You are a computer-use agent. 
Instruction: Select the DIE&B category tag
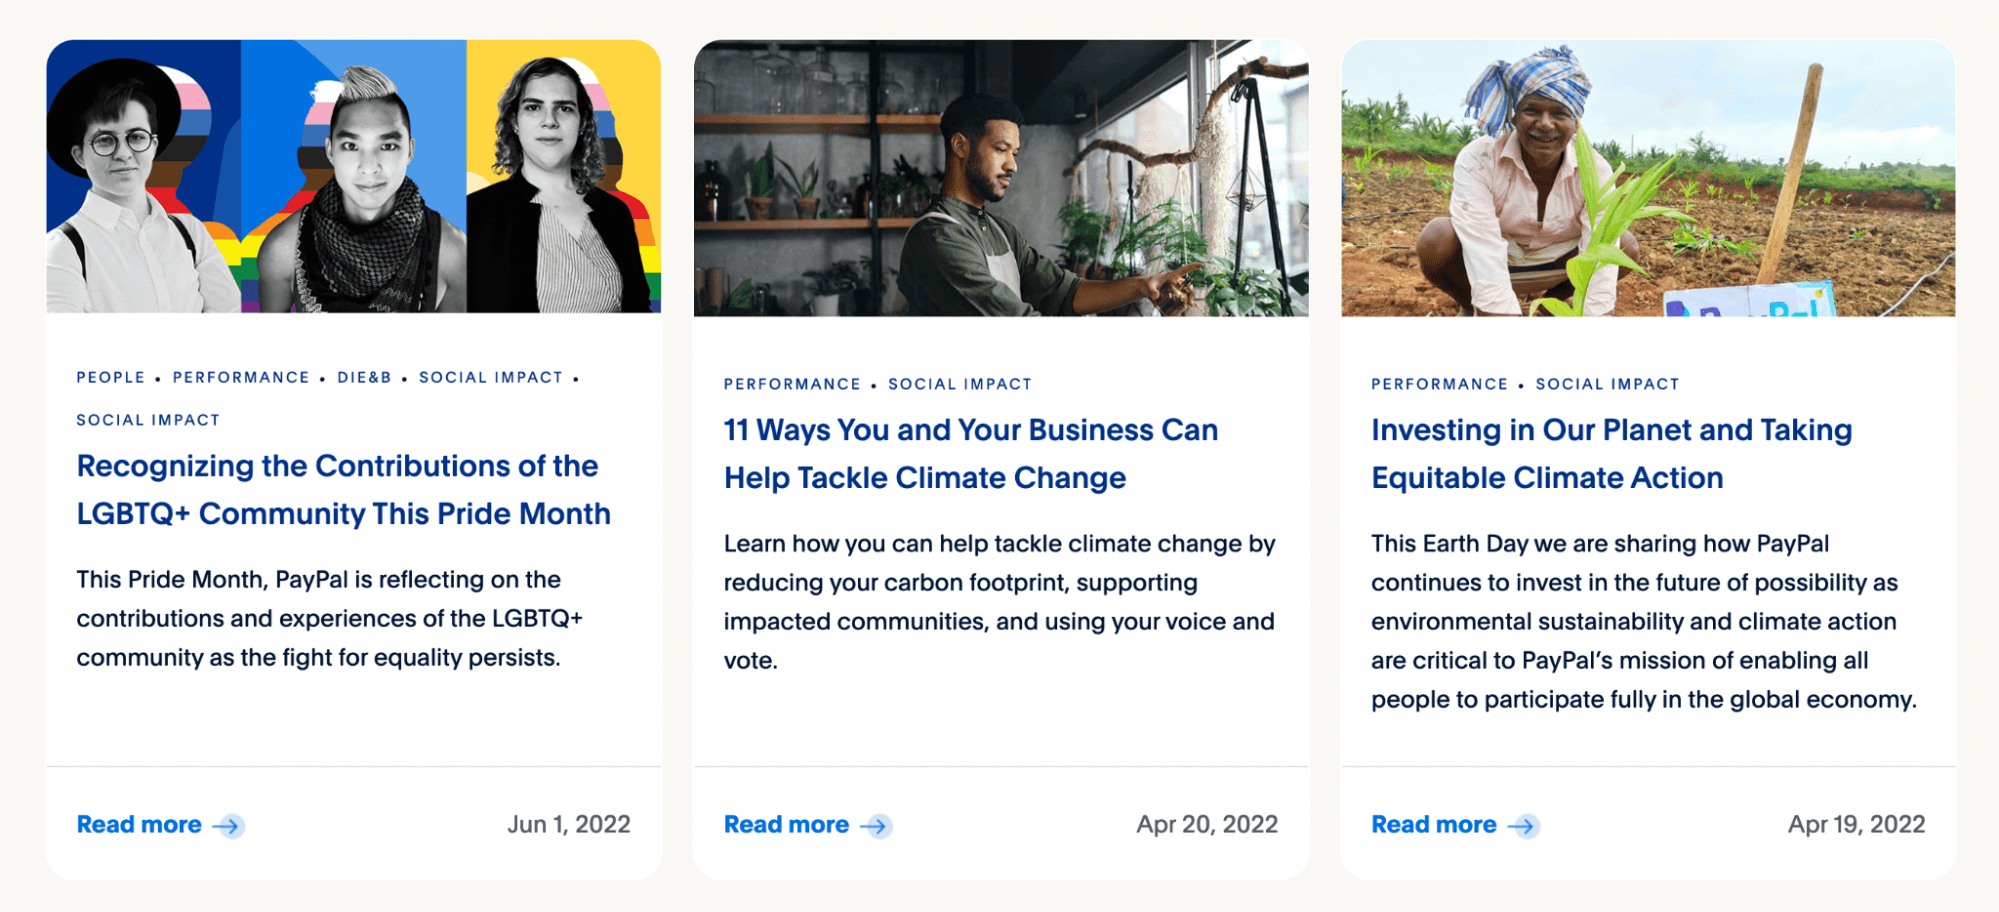click(x=364, y=378)
